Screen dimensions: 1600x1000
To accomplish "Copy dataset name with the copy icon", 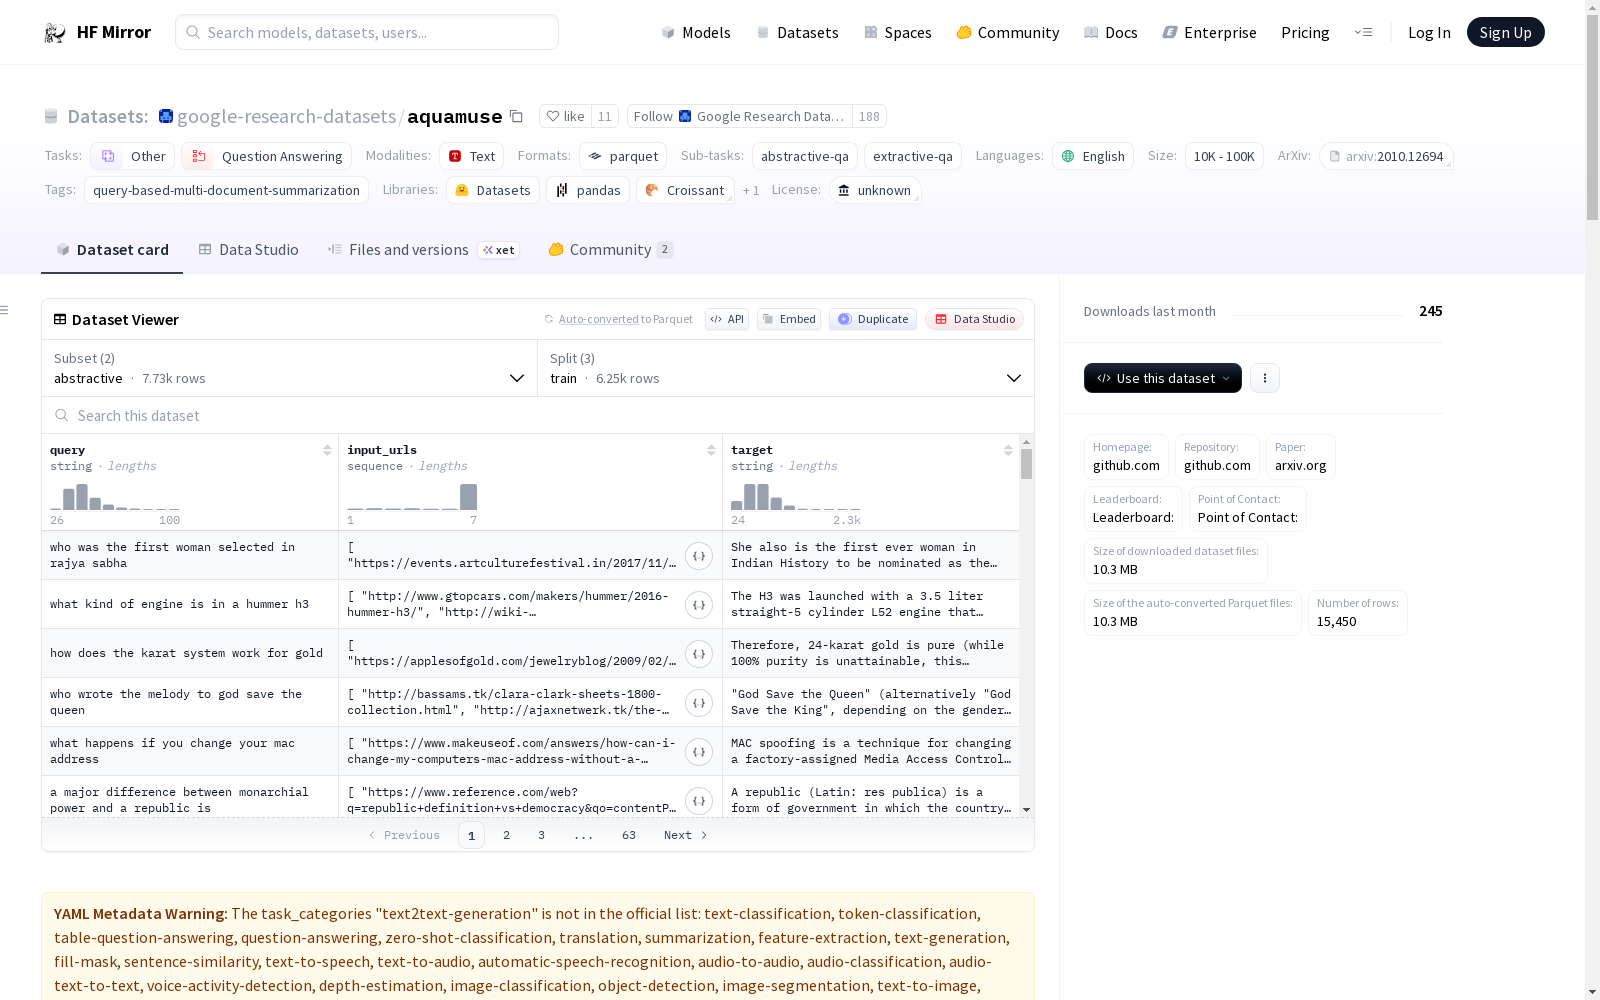I will click(516, 116).
